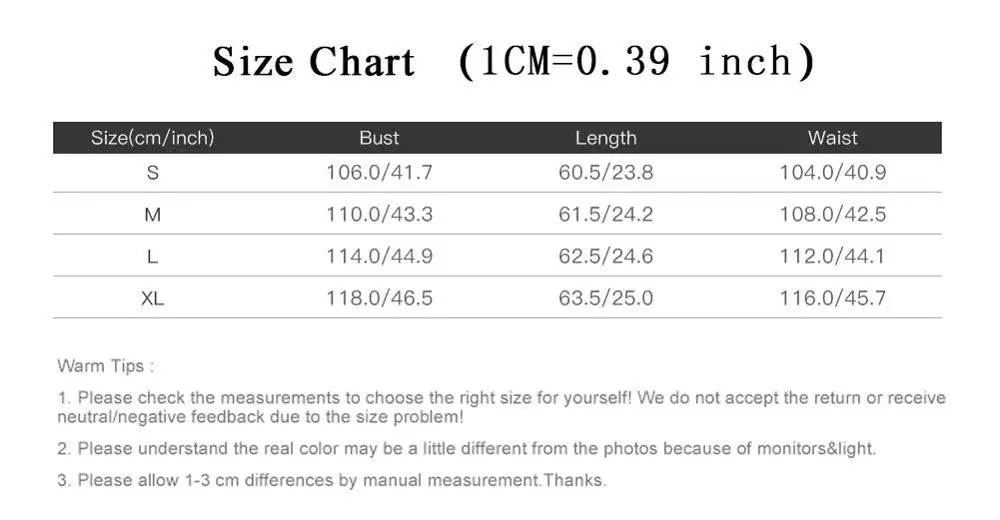
Task: Click tip about checking measurements
Action: [x=501, y=407]
